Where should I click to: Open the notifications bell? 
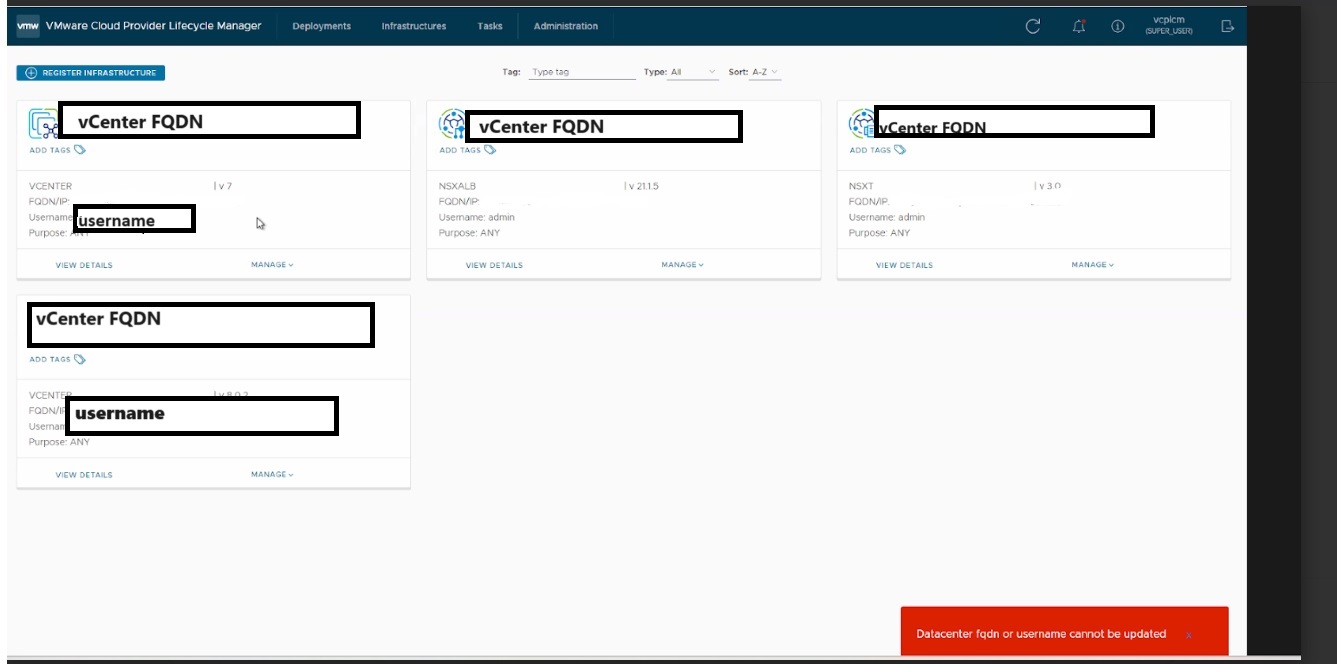(1079, 27)
